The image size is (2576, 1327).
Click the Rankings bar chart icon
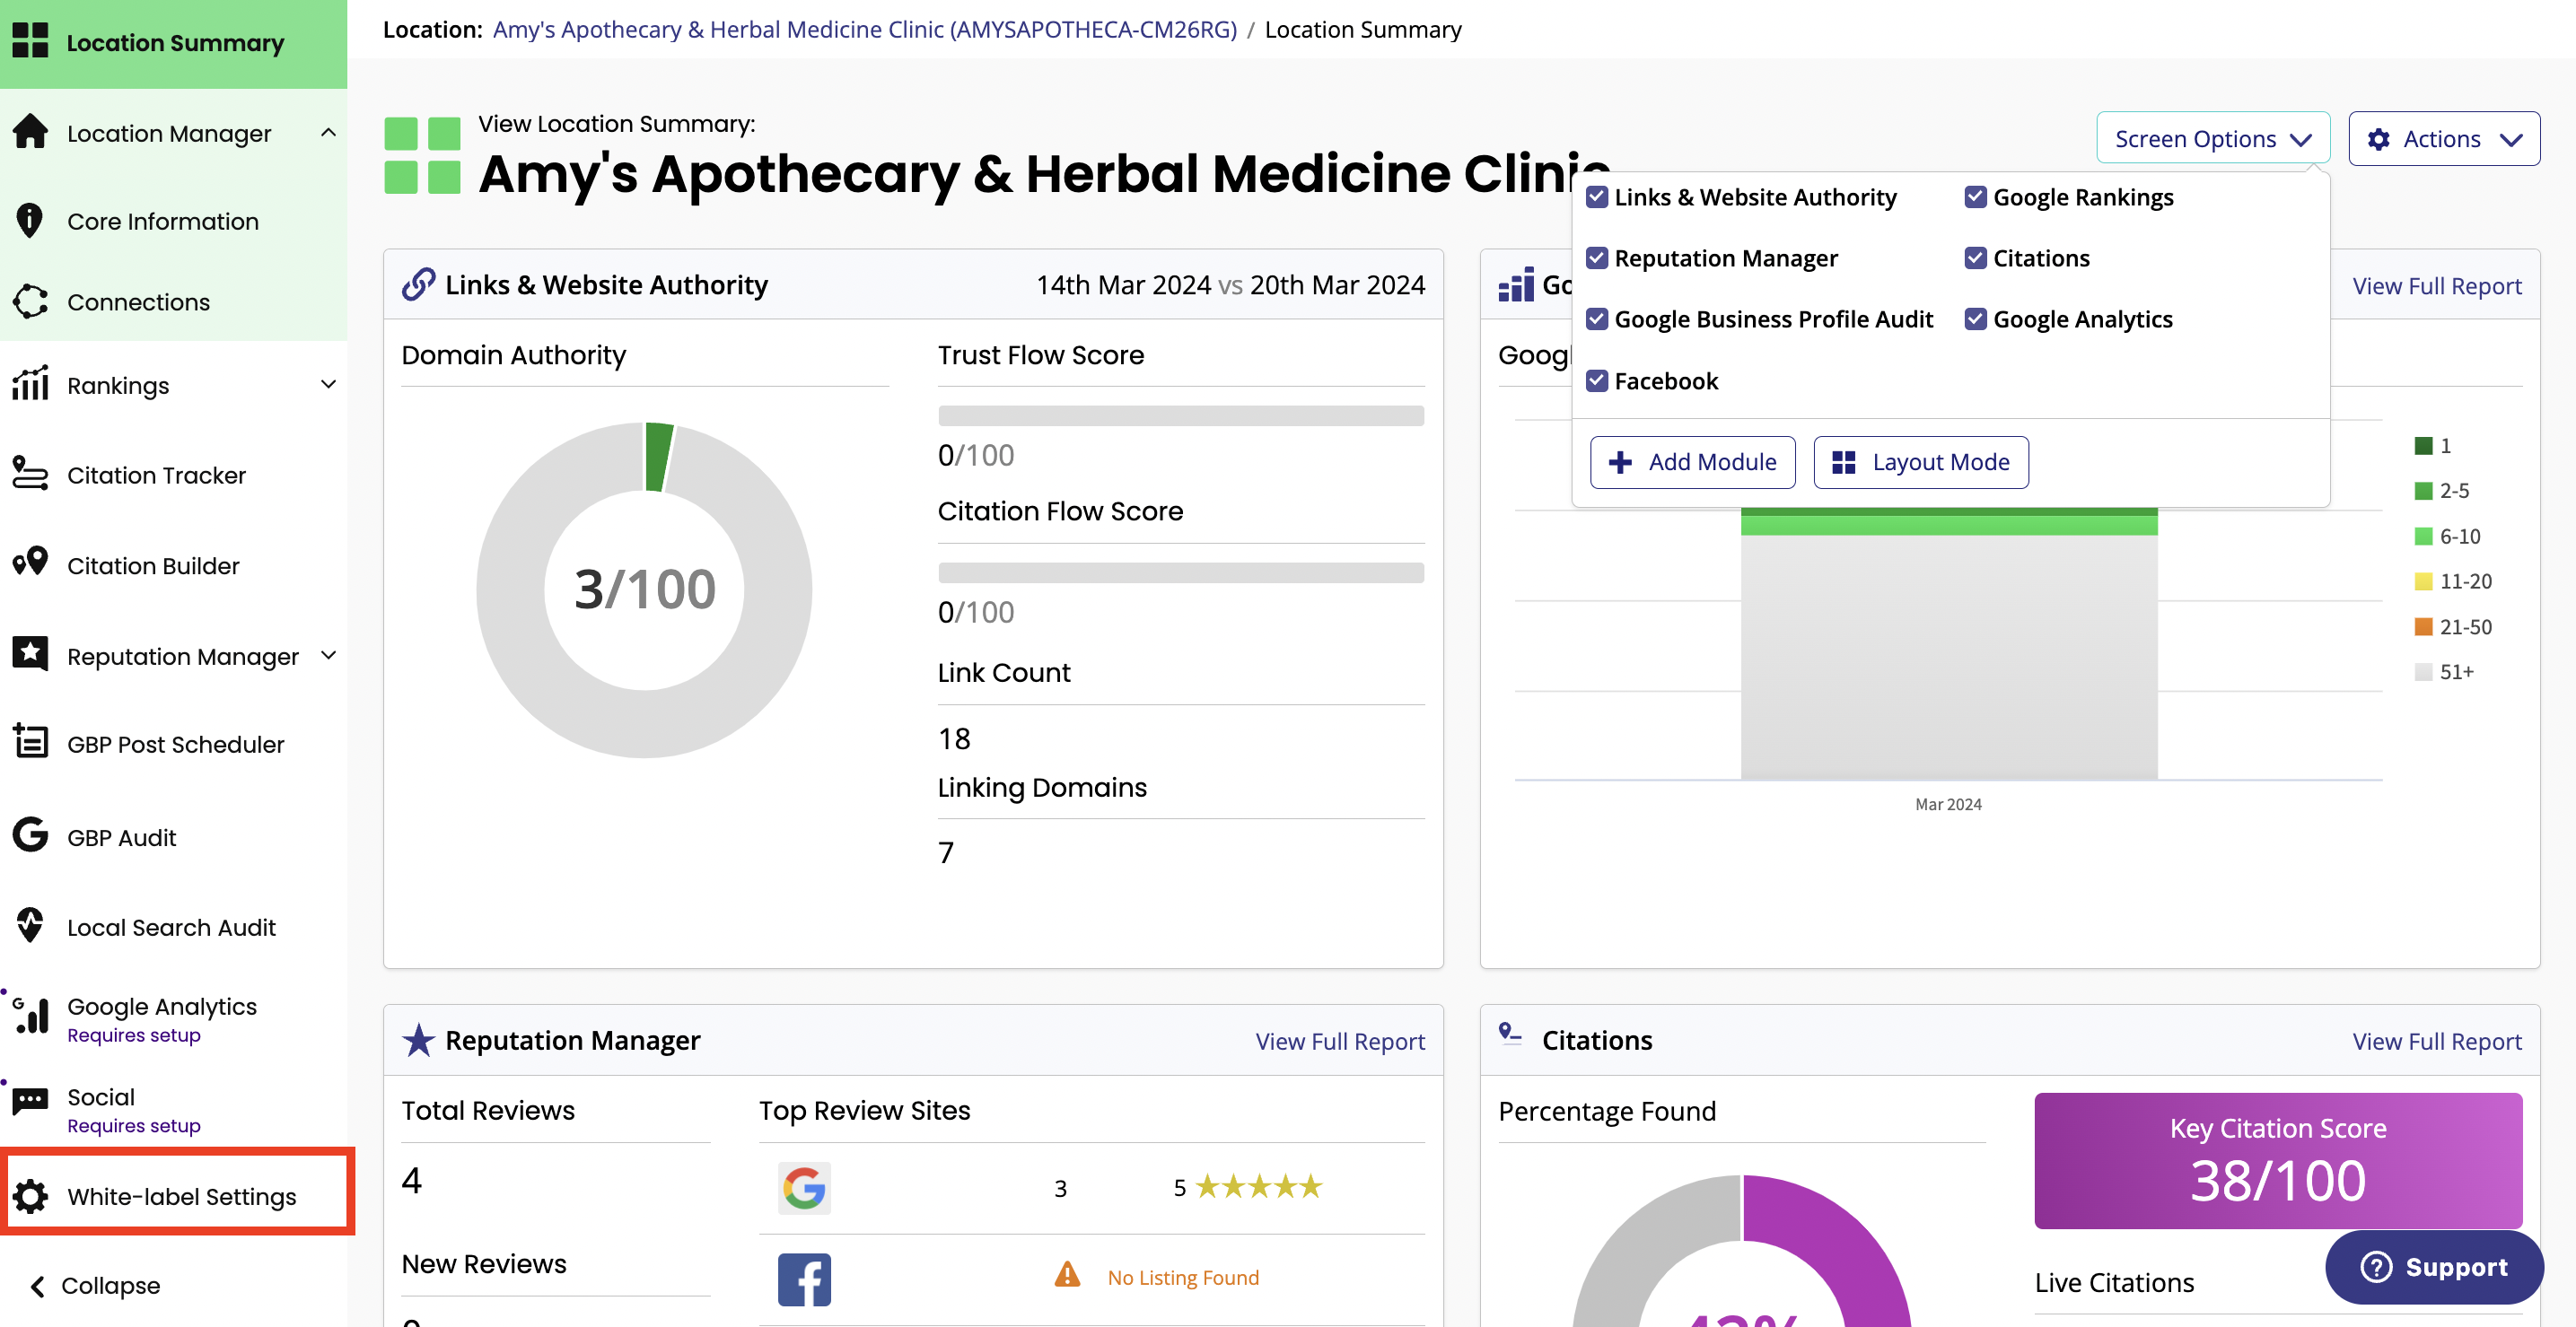30,384
